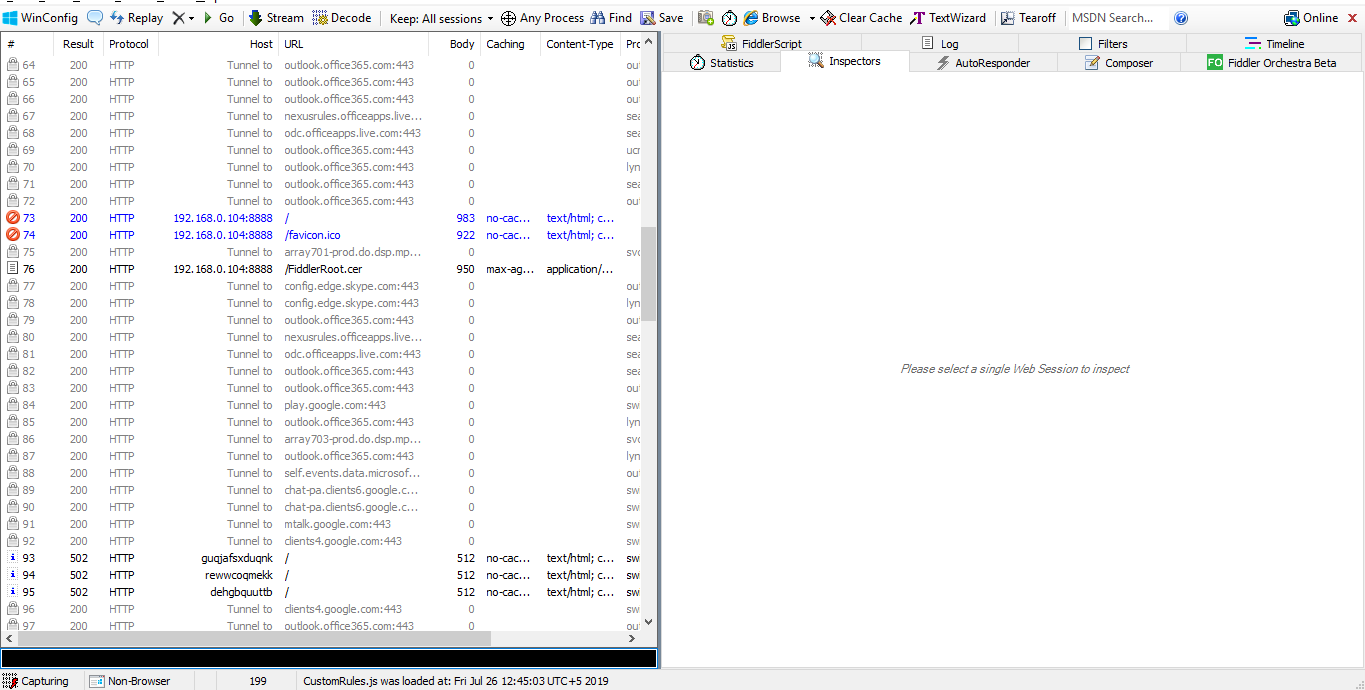Sort by the Body column header
1365x690 pixels.
[x=455, y=44]
